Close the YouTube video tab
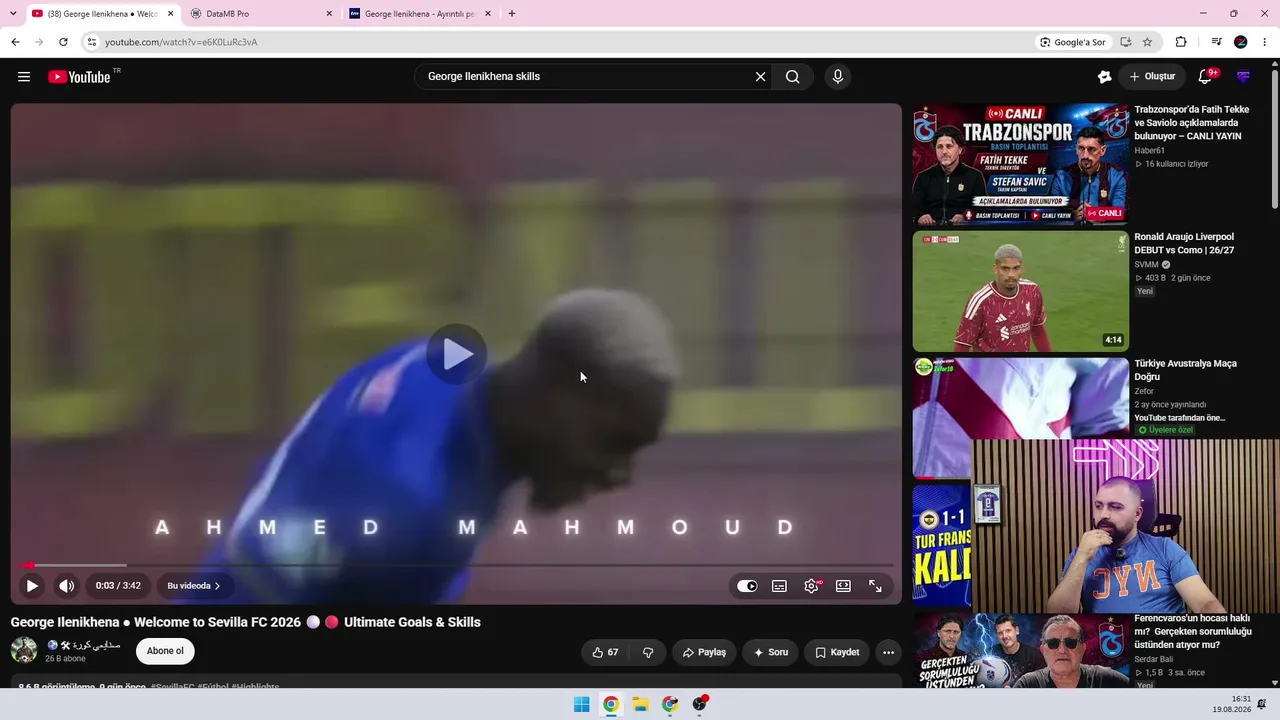This screenshot has height=720, width=1280. click(x=170, y=14)
